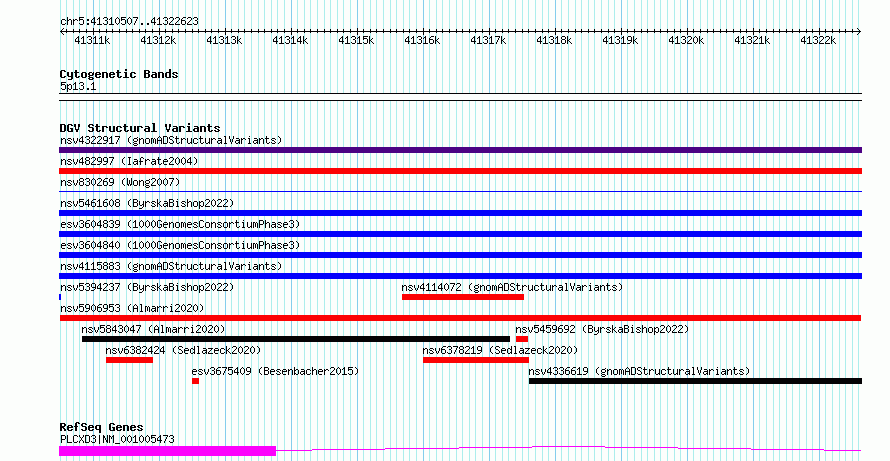Select the nsv482997 Iafrate2004 red bar
This screenshot has width=890, height=461.
[x=460, y=171]
